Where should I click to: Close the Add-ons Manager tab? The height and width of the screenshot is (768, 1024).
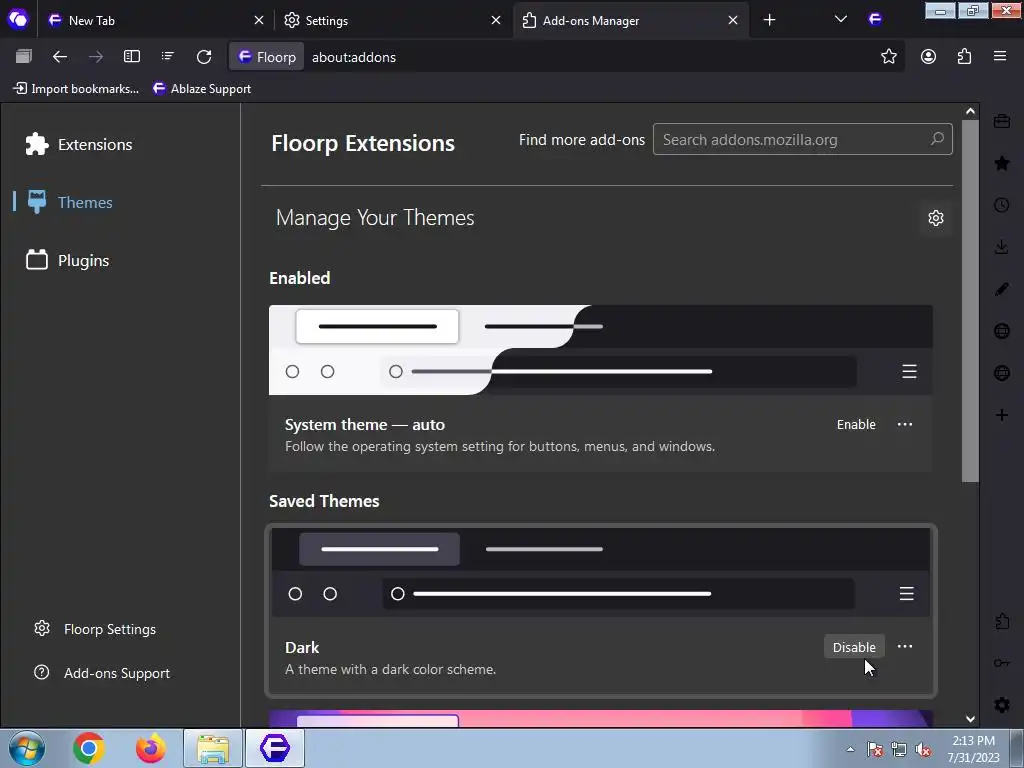[x=733, y=20]
